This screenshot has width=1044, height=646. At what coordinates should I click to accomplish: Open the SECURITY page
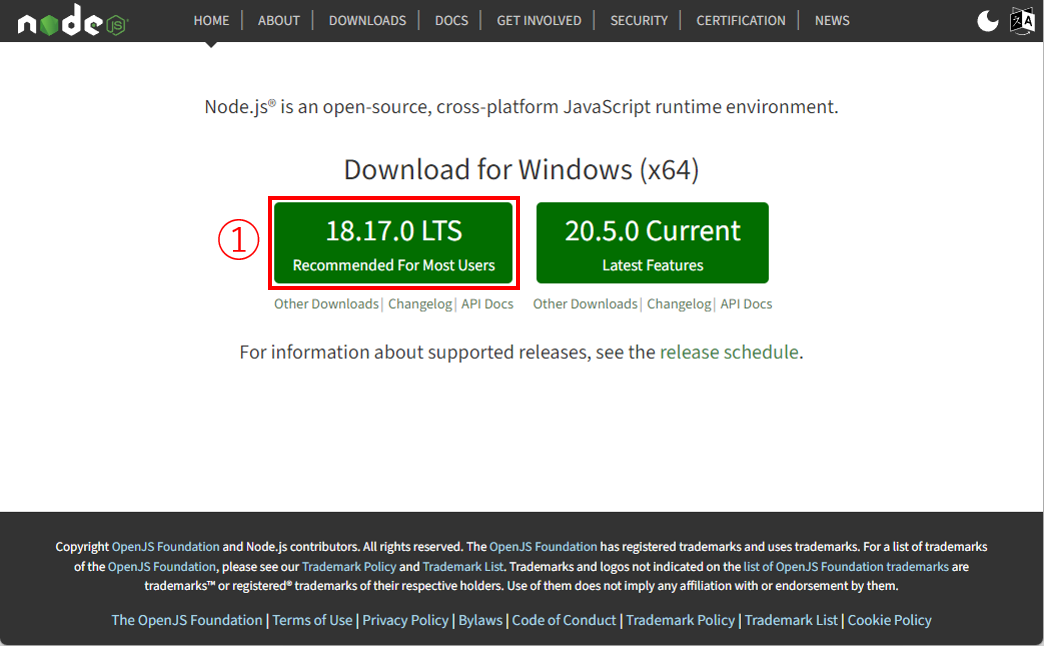pyautogui.click(x=638, y=20)
